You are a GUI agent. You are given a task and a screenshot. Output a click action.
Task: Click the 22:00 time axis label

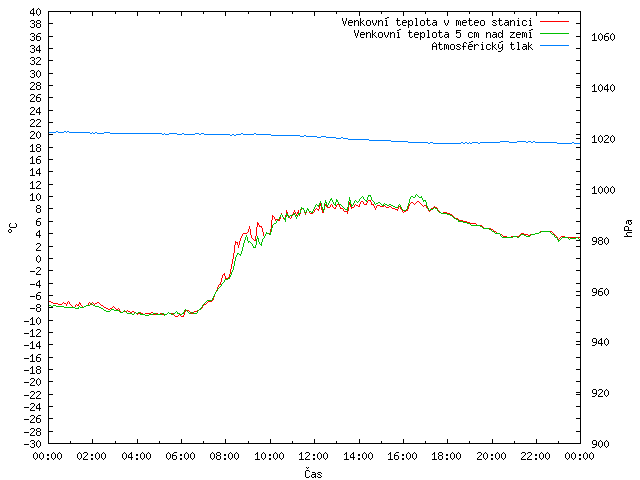[x=536, y=456]
